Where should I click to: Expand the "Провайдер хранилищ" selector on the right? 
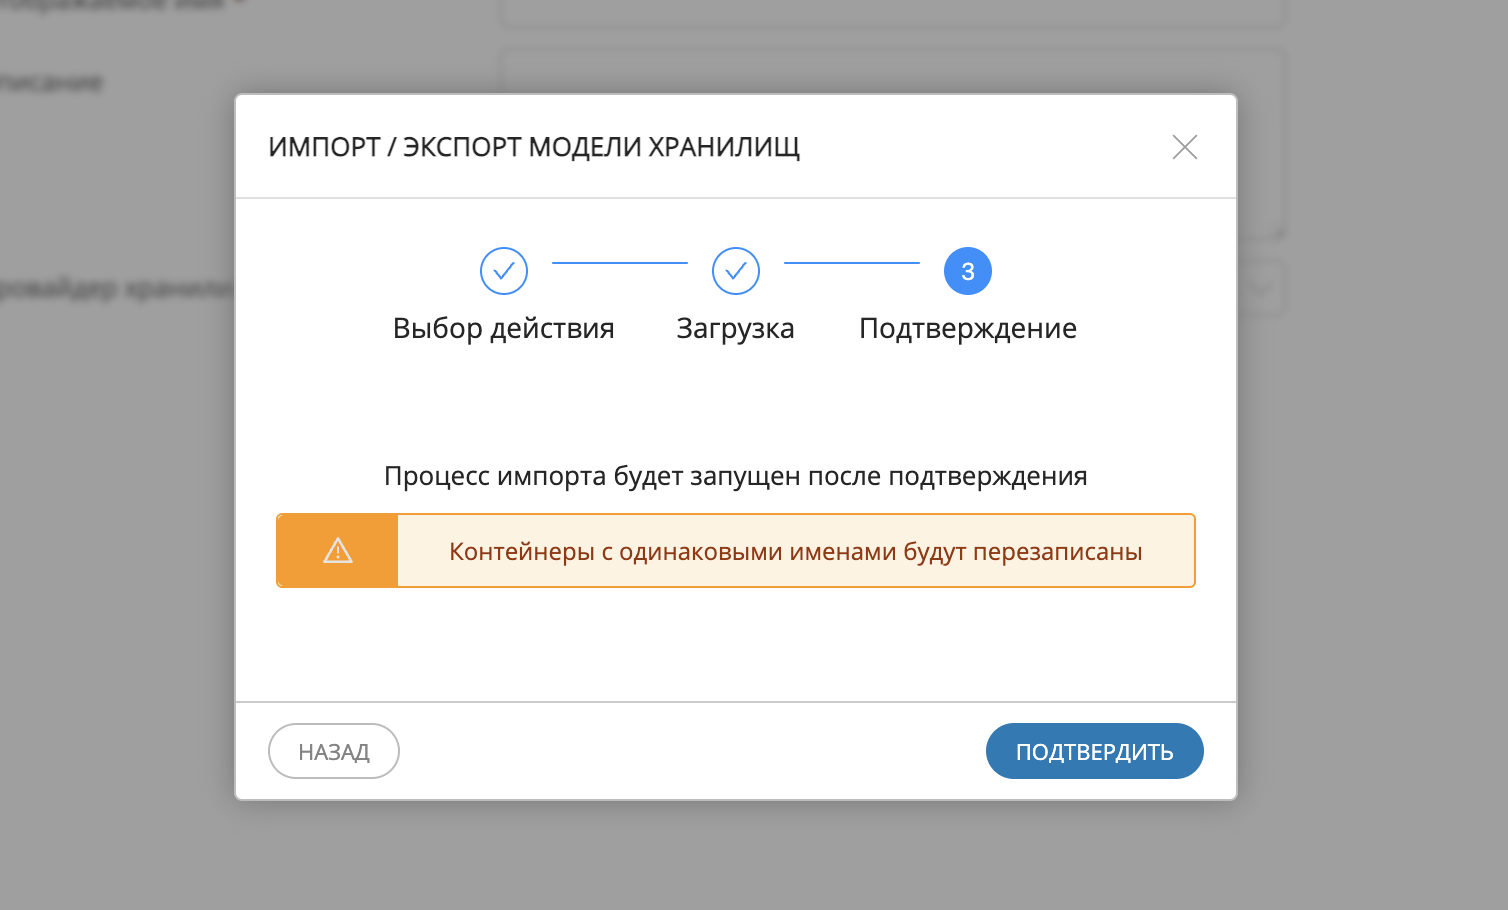pos(1262,287)
